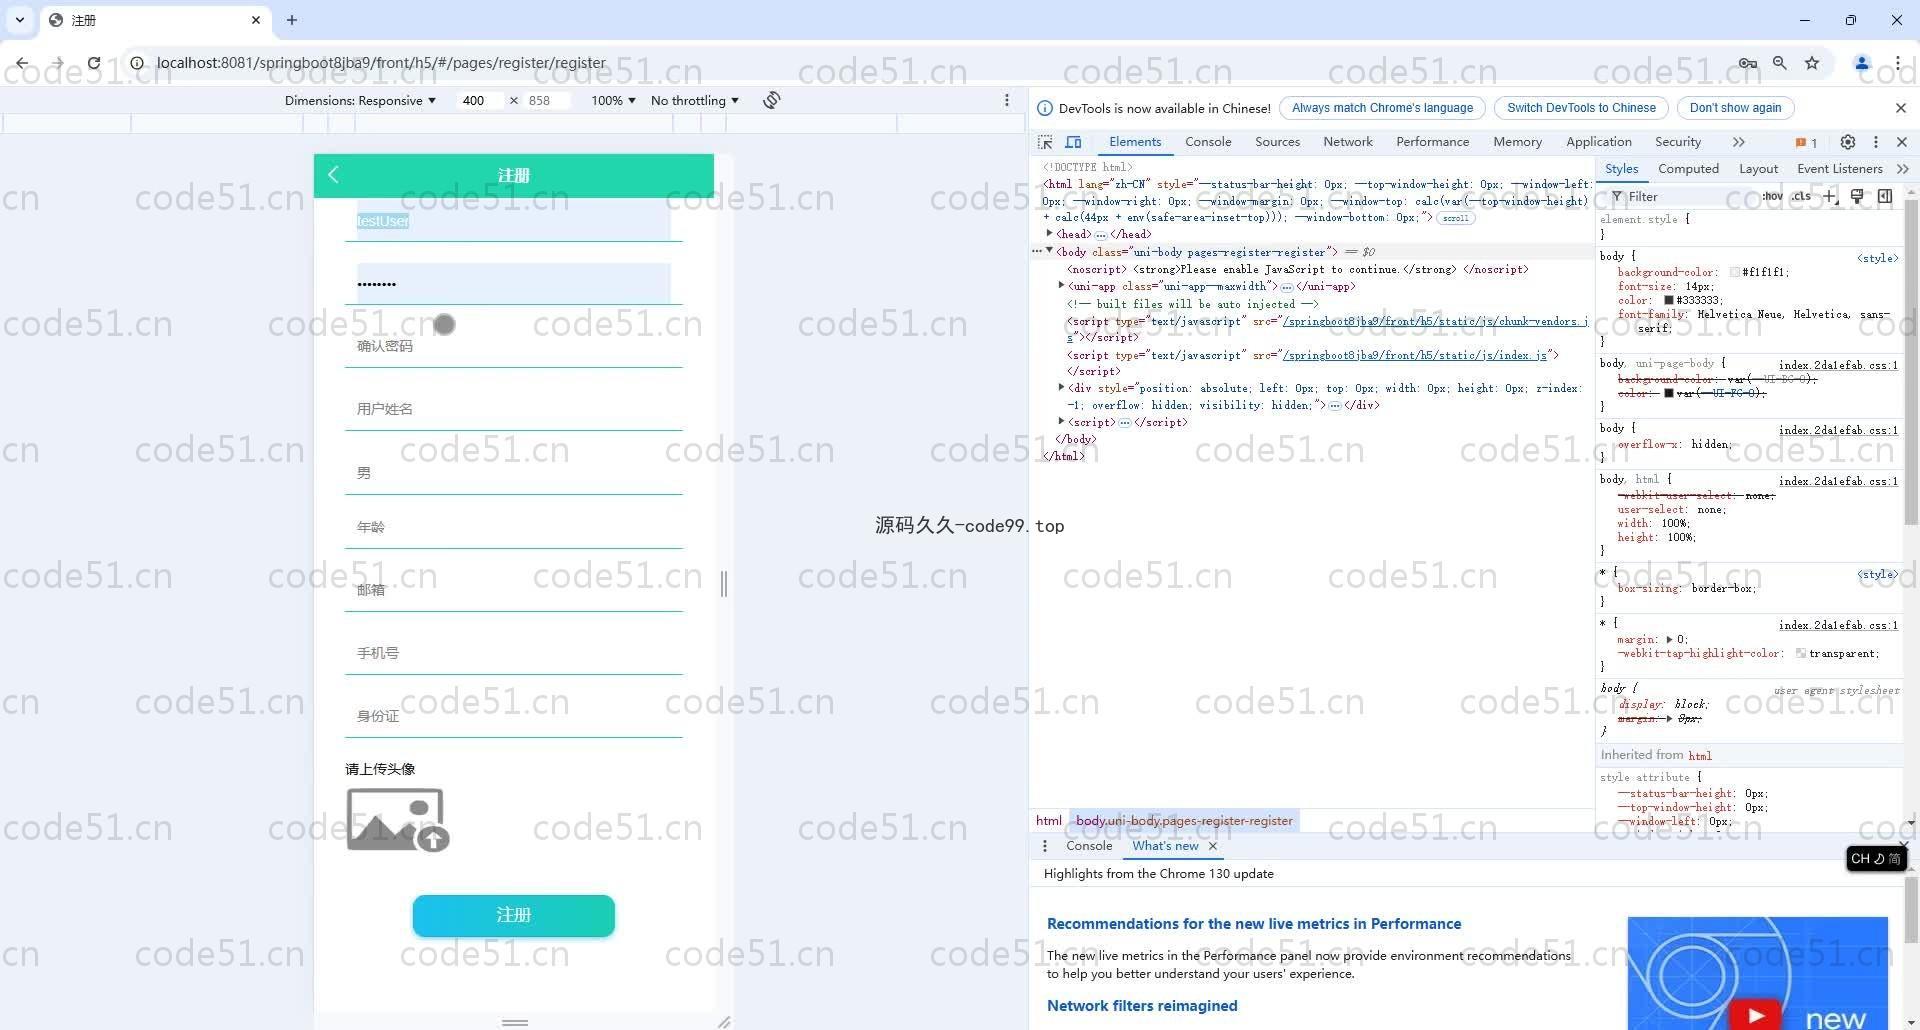Click the inspect element picker icon

point(1045,142)
